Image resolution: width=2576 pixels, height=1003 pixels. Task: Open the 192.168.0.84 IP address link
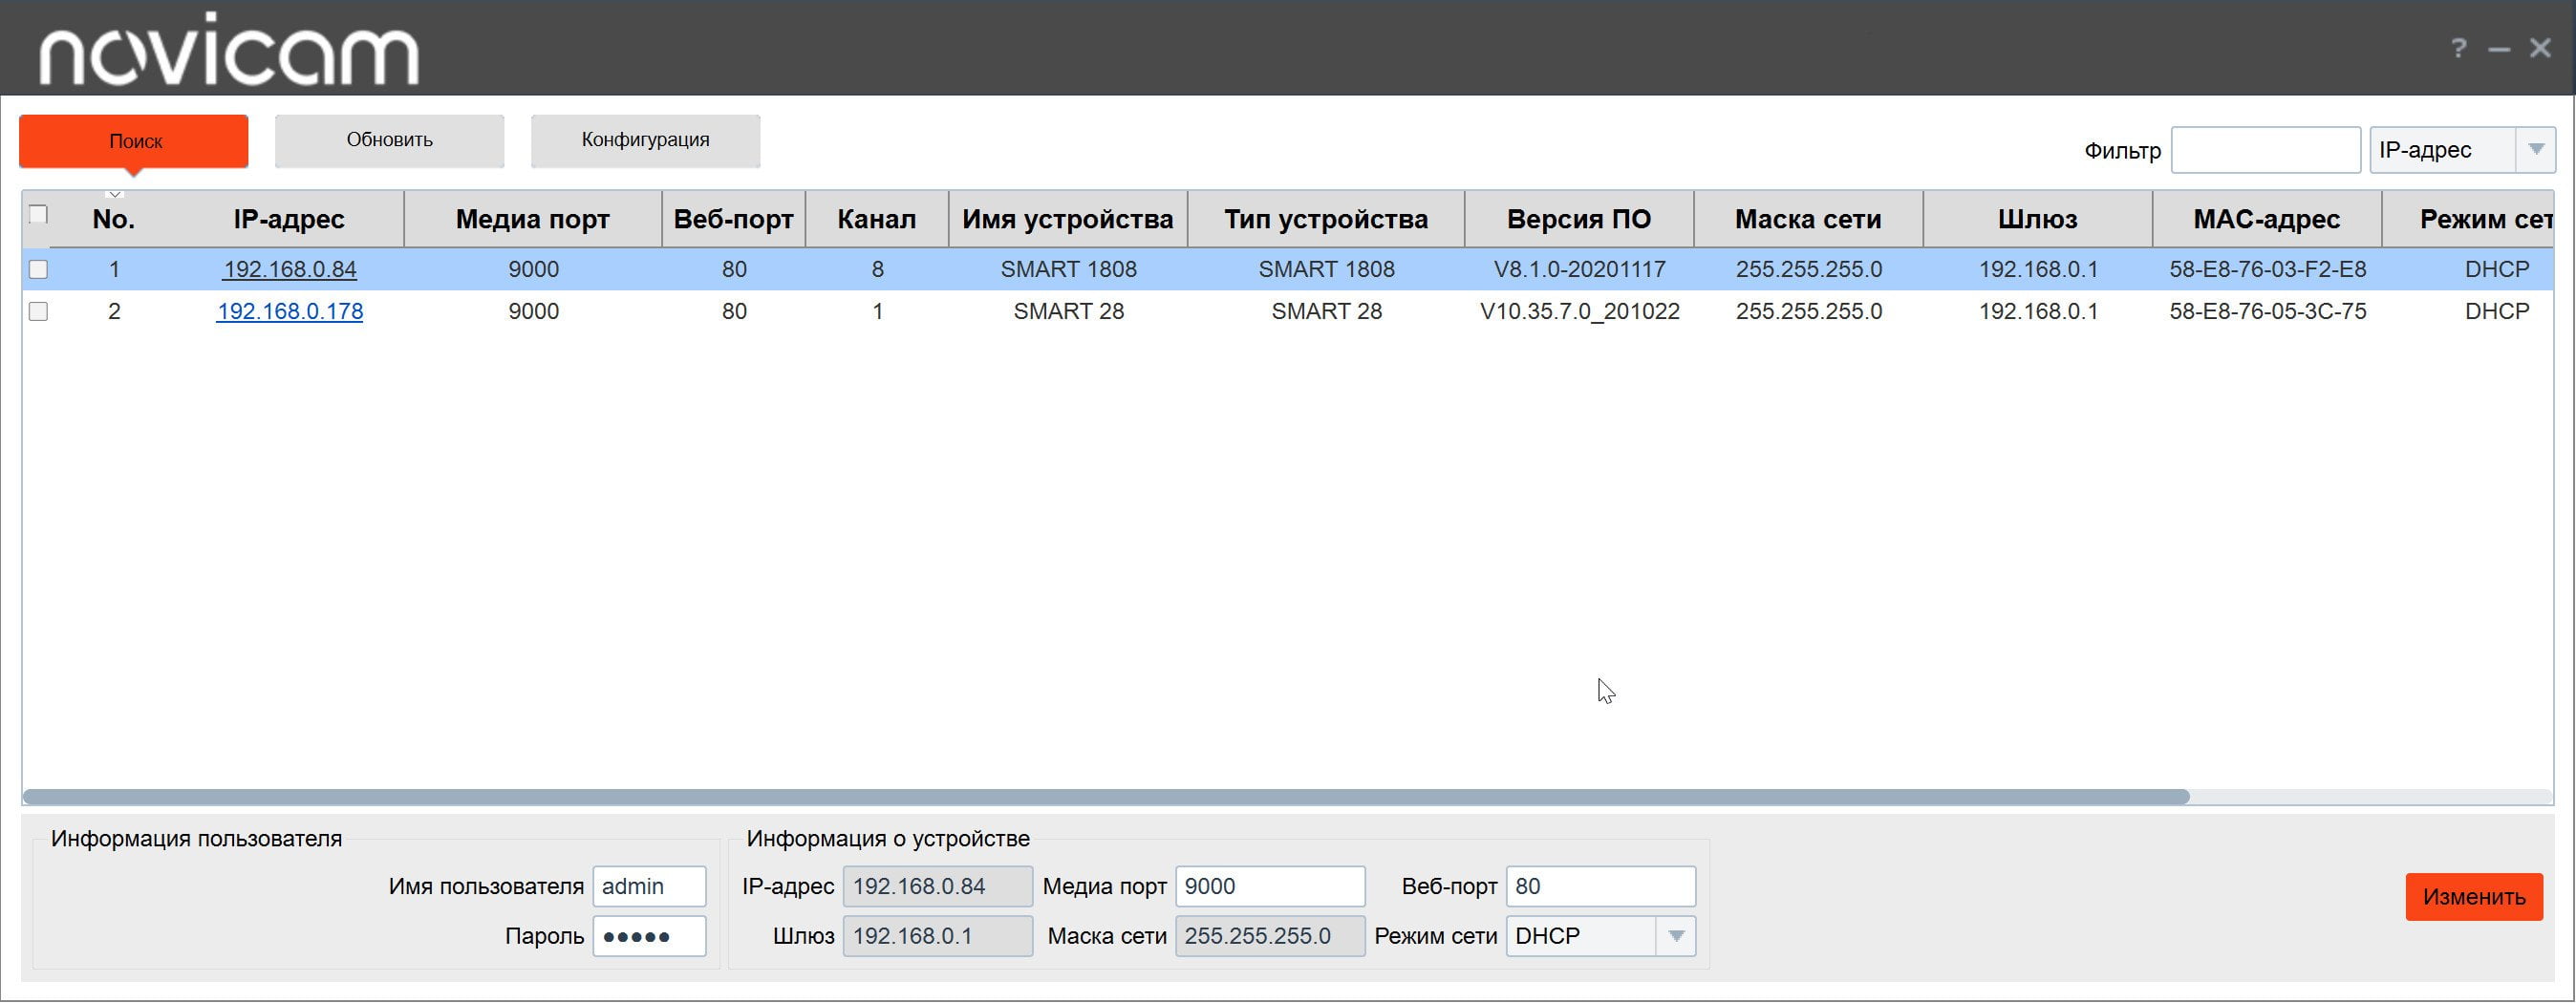[289, 269]
